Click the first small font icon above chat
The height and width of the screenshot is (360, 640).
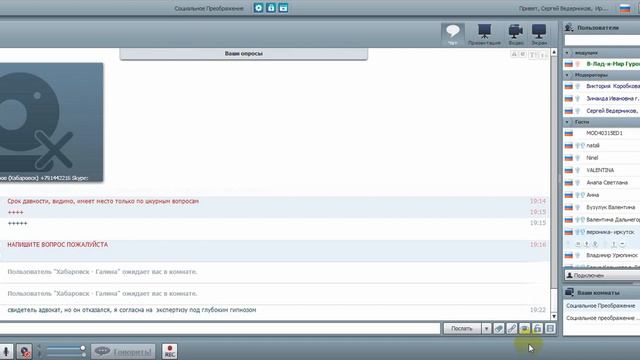pos(514,54)
